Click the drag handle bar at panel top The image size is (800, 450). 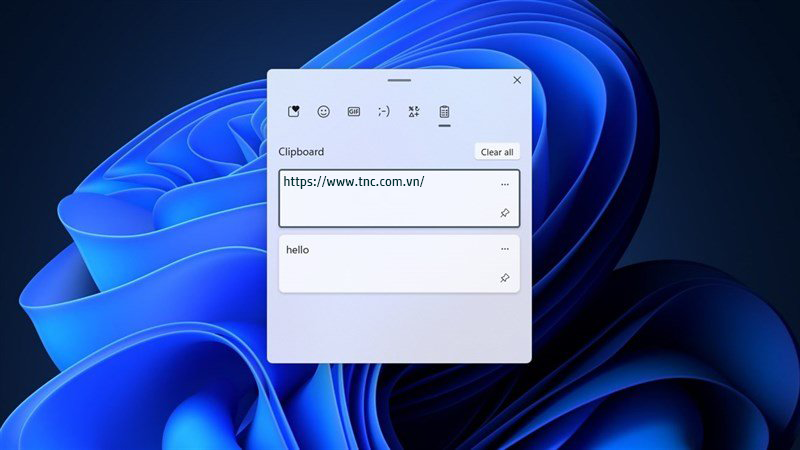point(399,80)
